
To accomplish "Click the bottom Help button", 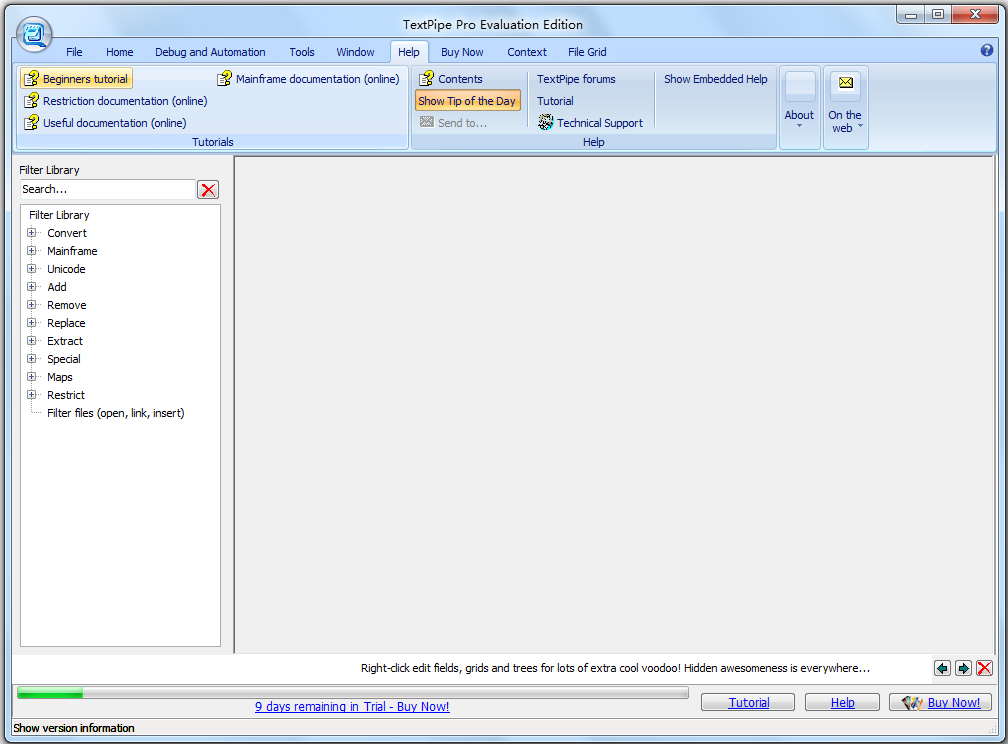I will click(x=842, y=703).
